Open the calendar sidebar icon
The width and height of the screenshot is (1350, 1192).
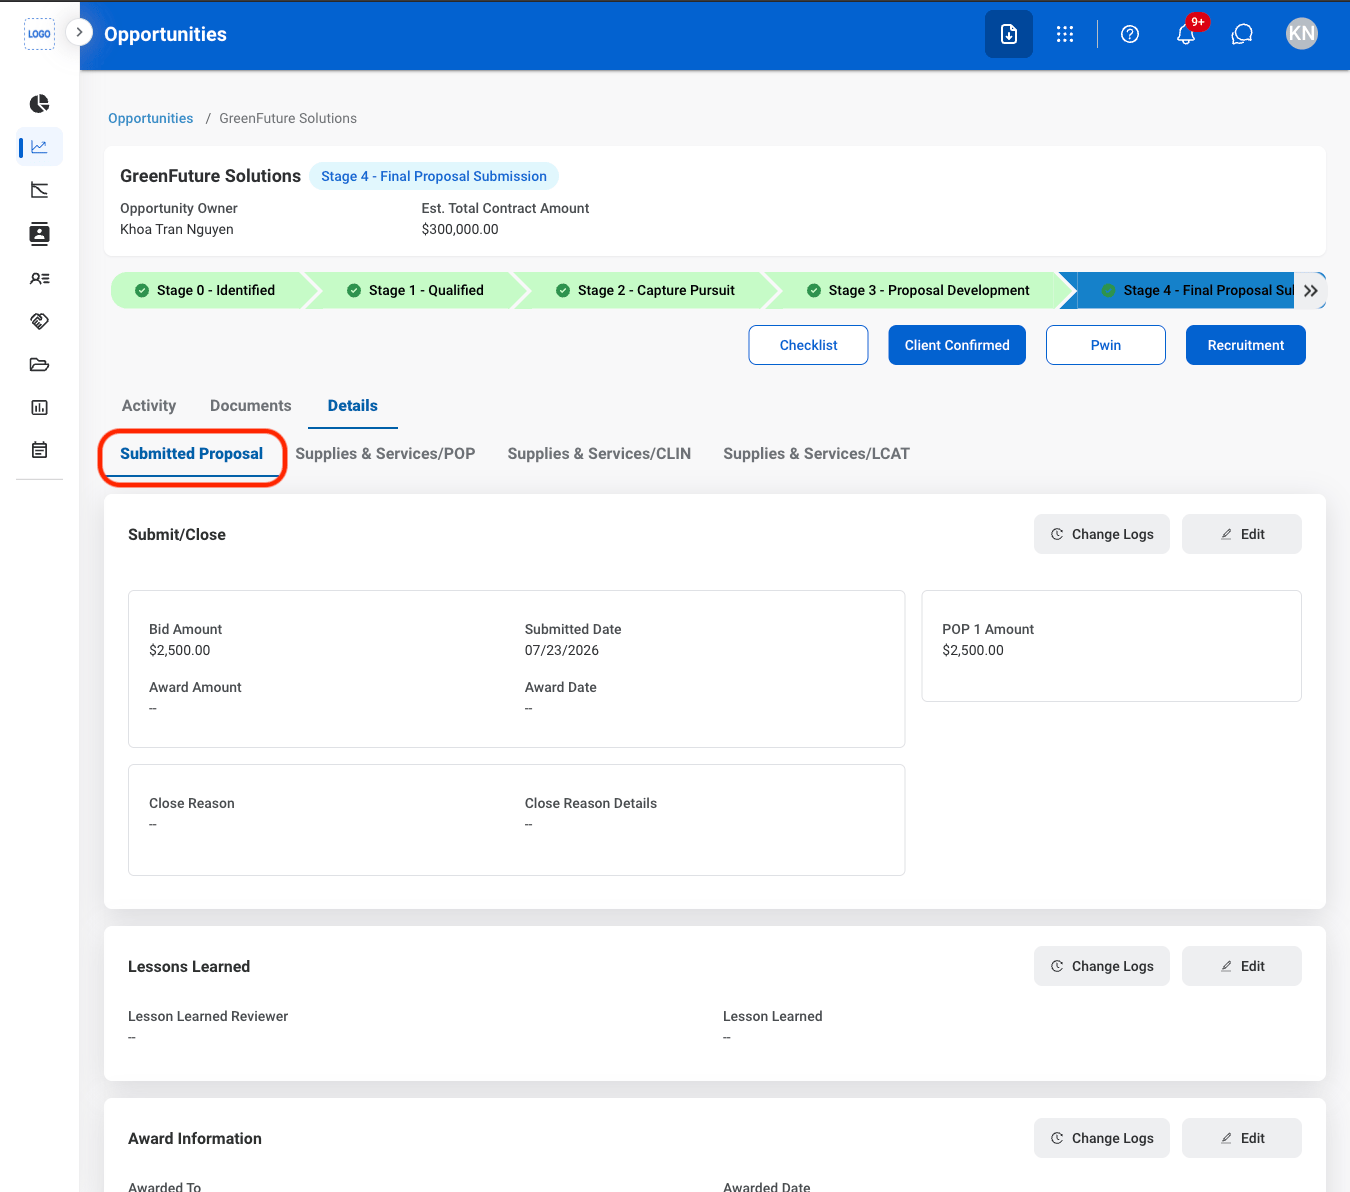click(x=39, y=450)
